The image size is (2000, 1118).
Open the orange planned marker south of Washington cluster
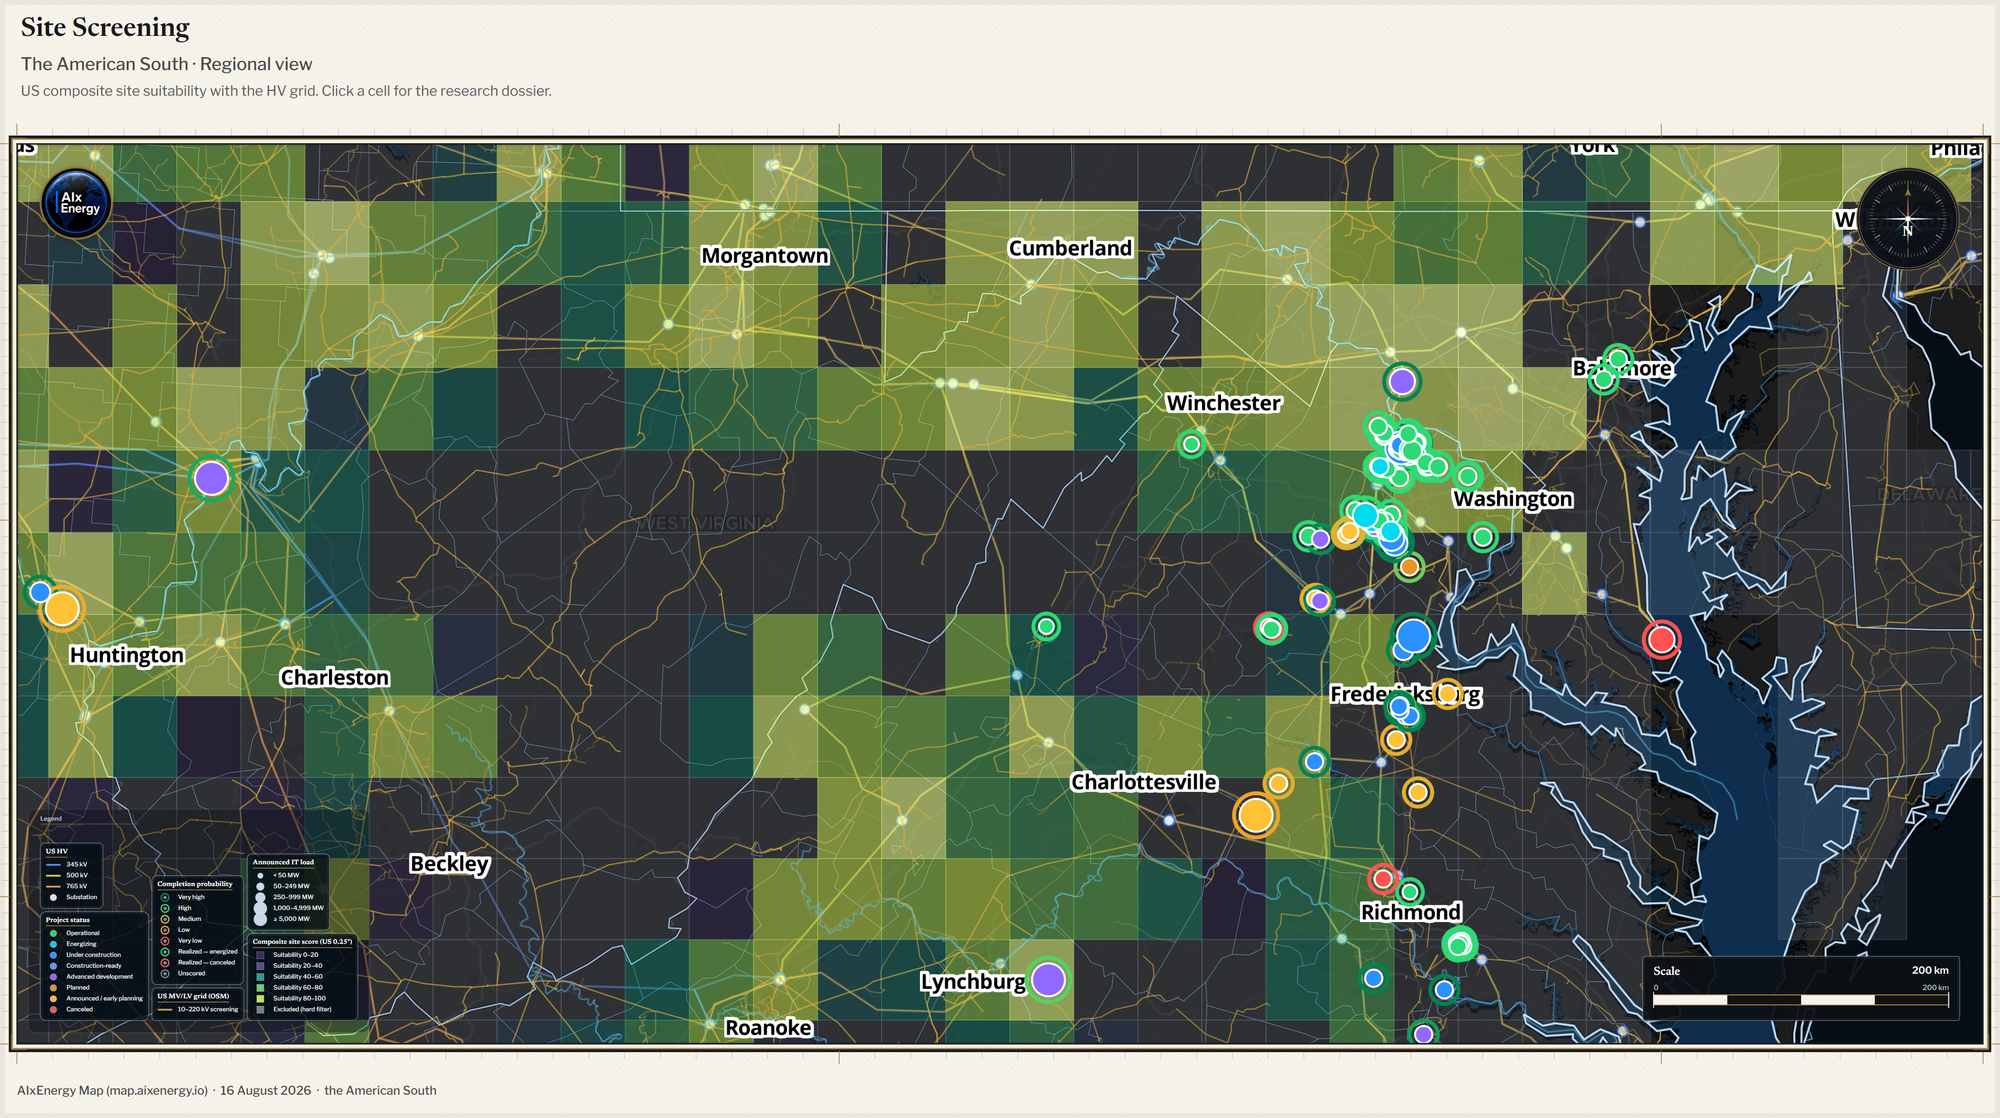point(1409,567)
